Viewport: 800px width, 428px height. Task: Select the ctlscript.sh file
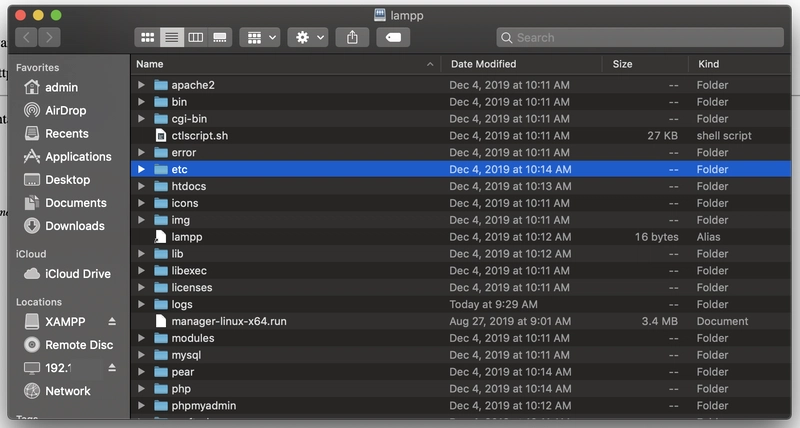[x=461, y=136]
